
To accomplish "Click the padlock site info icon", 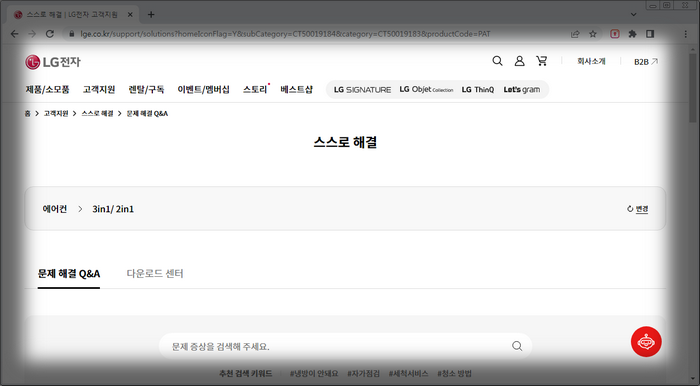I will 71,34.
